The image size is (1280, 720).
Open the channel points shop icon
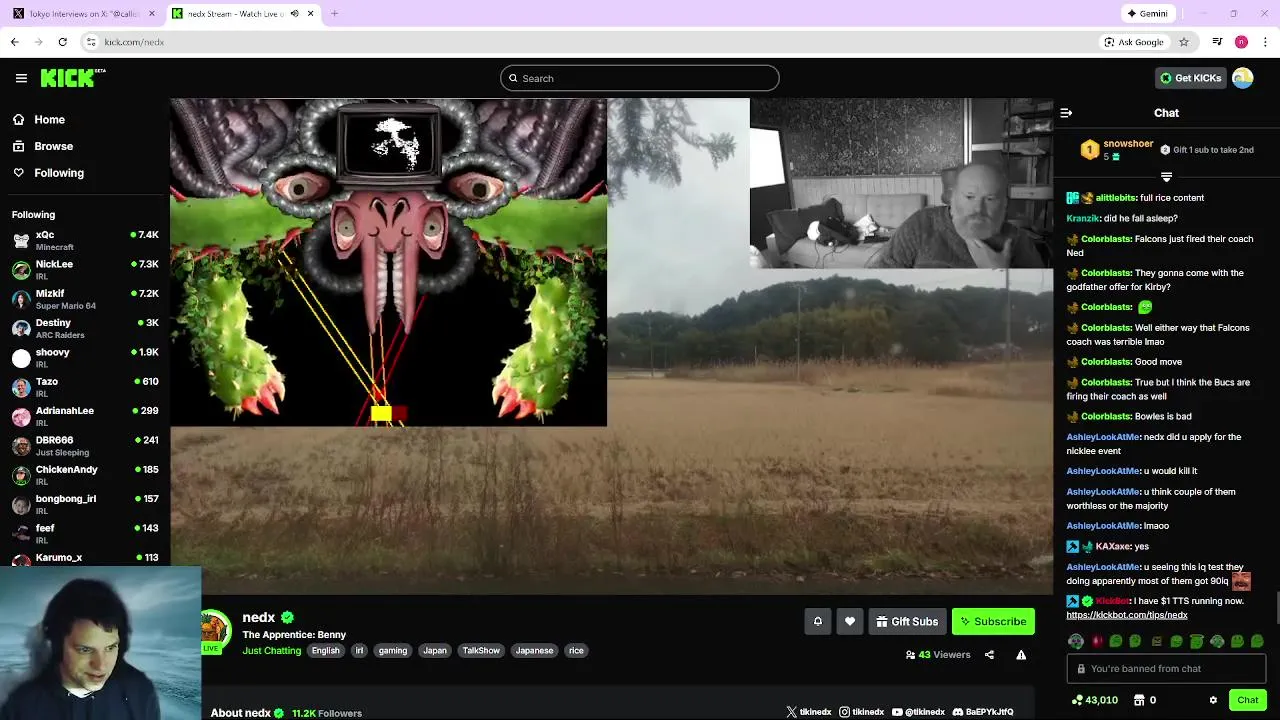(1139, 700)
